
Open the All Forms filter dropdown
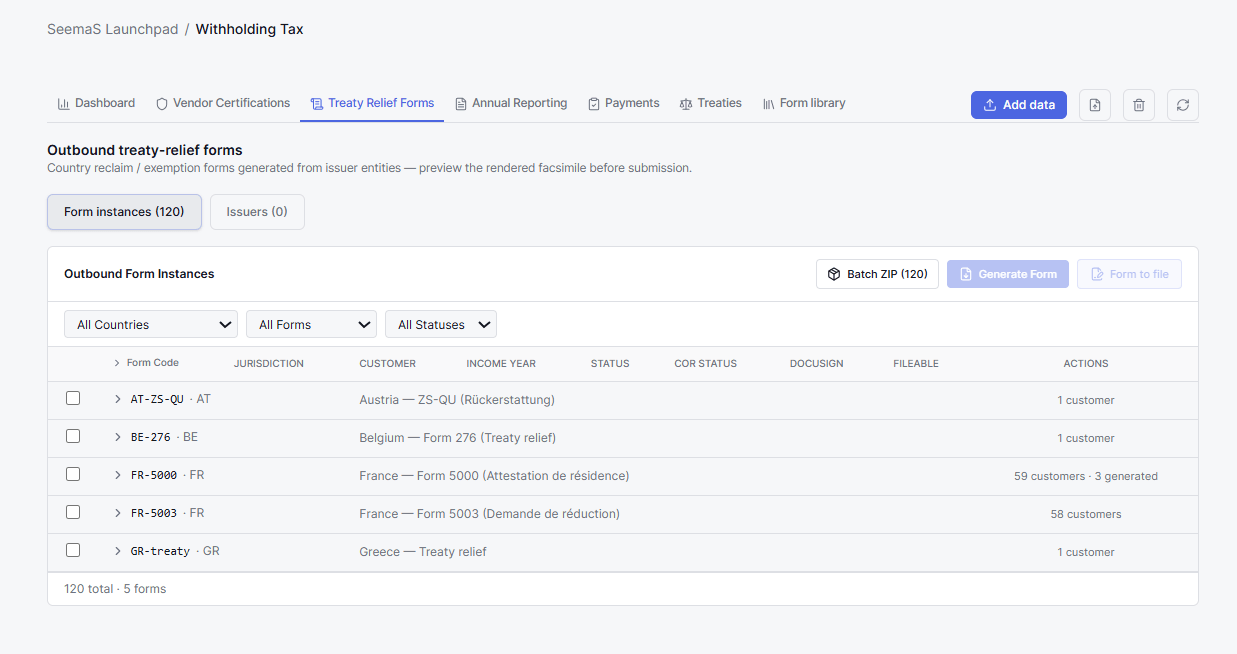[x=311, y=324]
